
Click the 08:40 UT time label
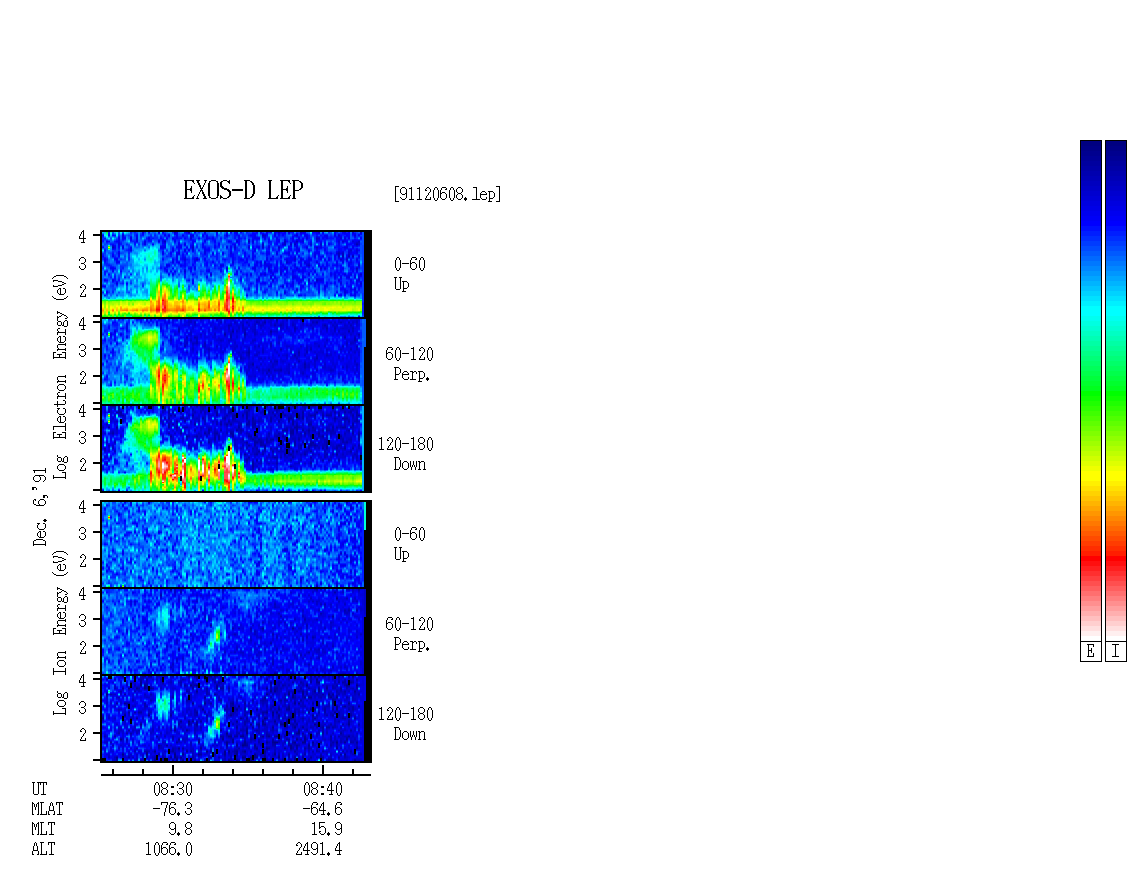click(x=322, y=789)
